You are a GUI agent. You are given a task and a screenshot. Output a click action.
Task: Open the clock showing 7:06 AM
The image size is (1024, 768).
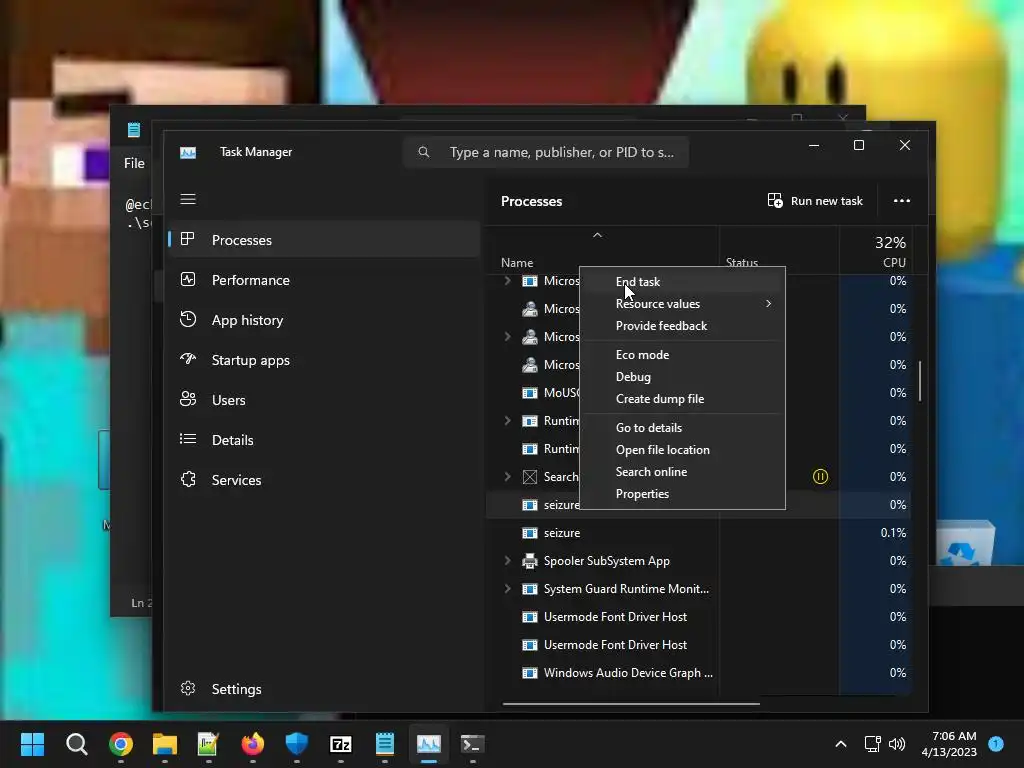coord(949,744)
